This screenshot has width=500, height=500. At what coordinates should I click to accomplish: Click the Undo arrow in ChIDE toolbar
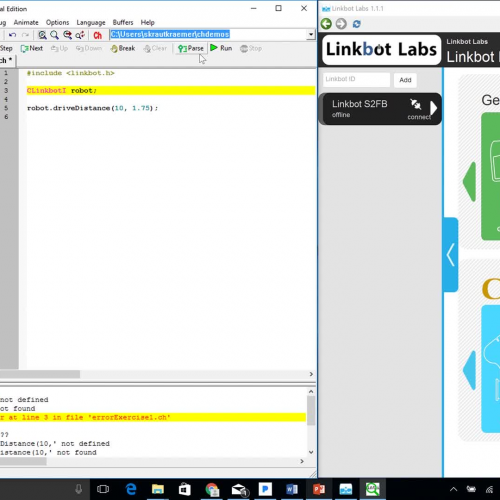13,35
